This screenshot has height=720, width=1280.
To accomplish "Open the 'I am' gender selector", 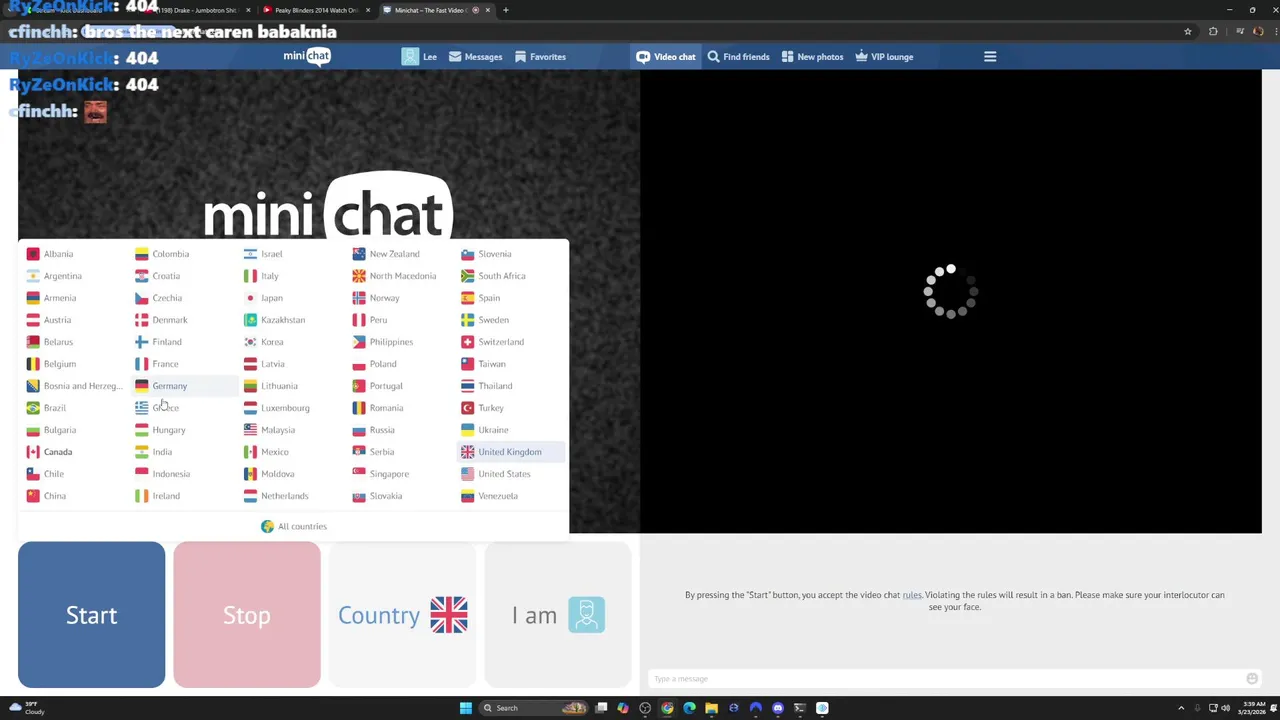I will pyautogui.click(x=558, y=615).
